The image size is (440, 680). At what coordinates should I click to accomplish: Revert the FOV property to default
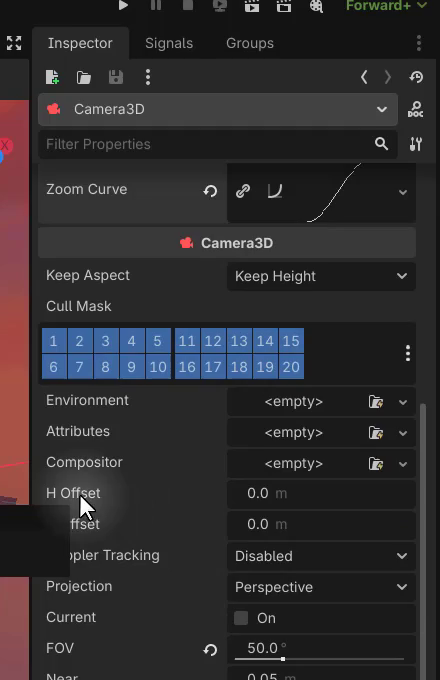[x=211, y=649]
